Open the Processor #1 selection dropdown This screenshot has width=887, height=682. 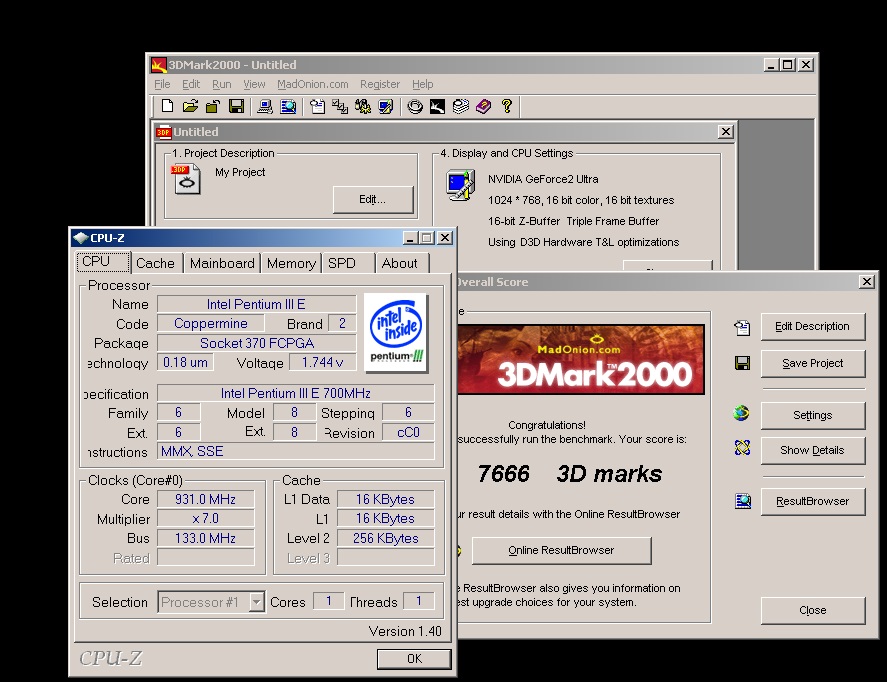pyautogui.click(x=256, y=602)
